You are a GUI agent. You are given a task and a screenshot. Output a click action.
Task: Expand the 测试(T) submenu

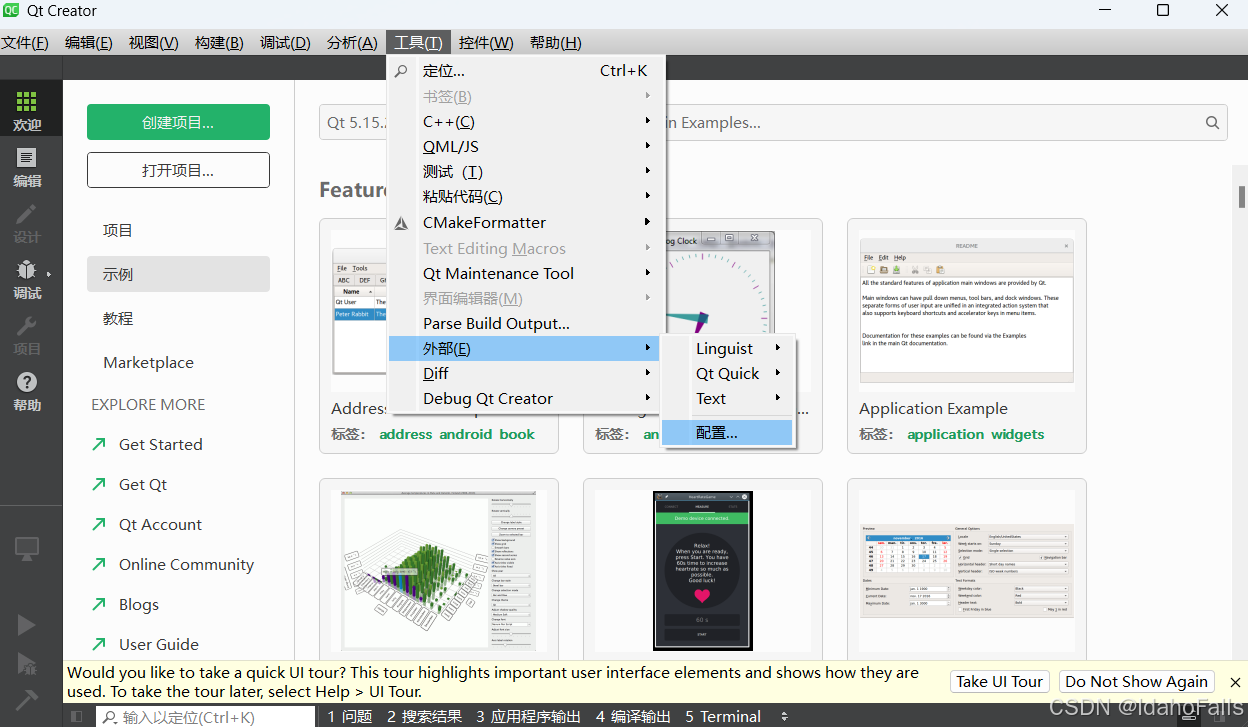pos(526,172)
